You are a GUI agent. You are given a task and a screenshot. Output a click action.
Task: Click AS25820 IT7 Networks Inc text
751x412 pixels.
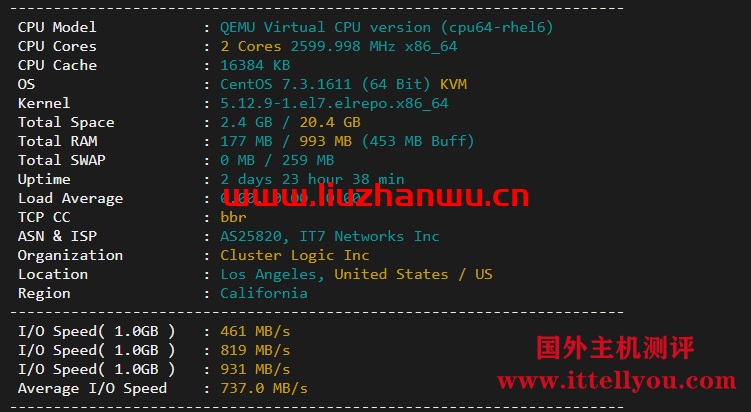coord(330,236)
